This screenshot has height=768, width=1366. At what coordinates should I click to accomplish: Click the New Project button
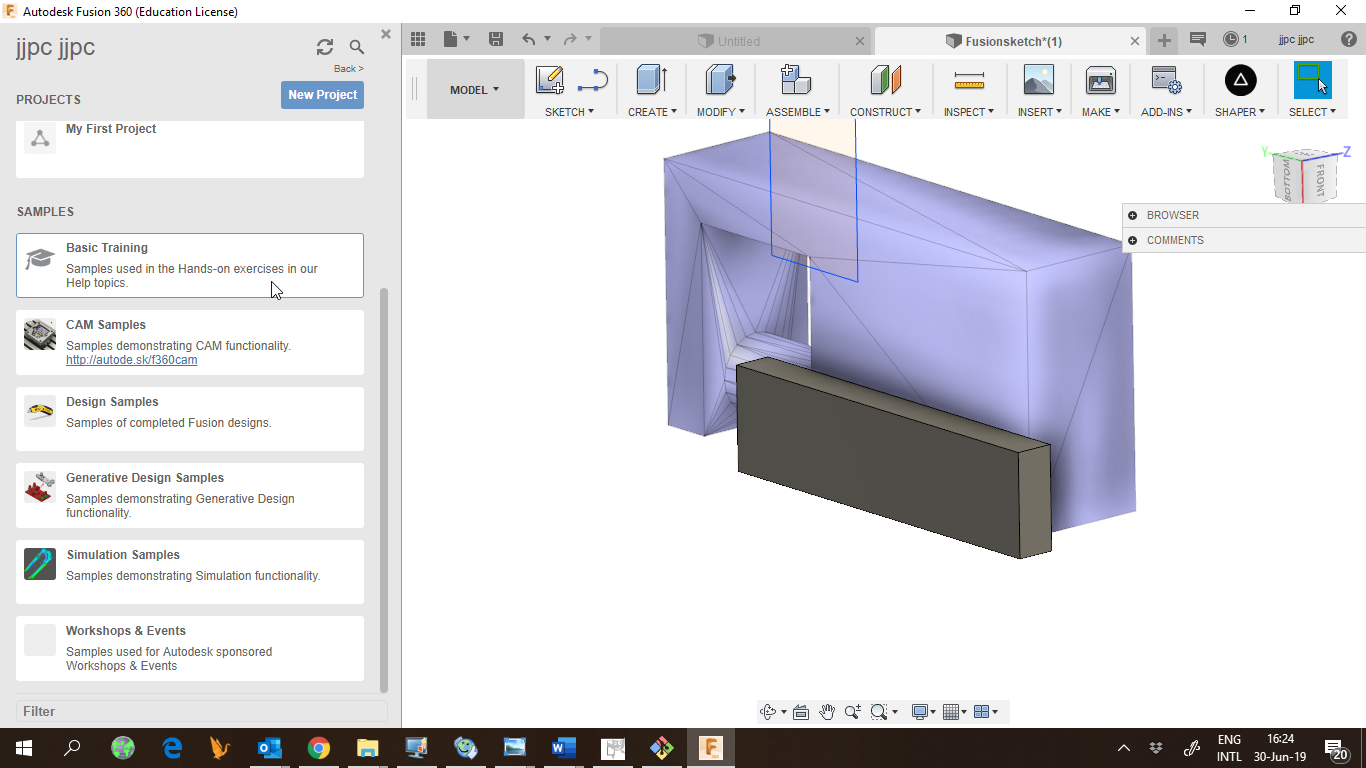pyautogui.click(x=322, y=95)
